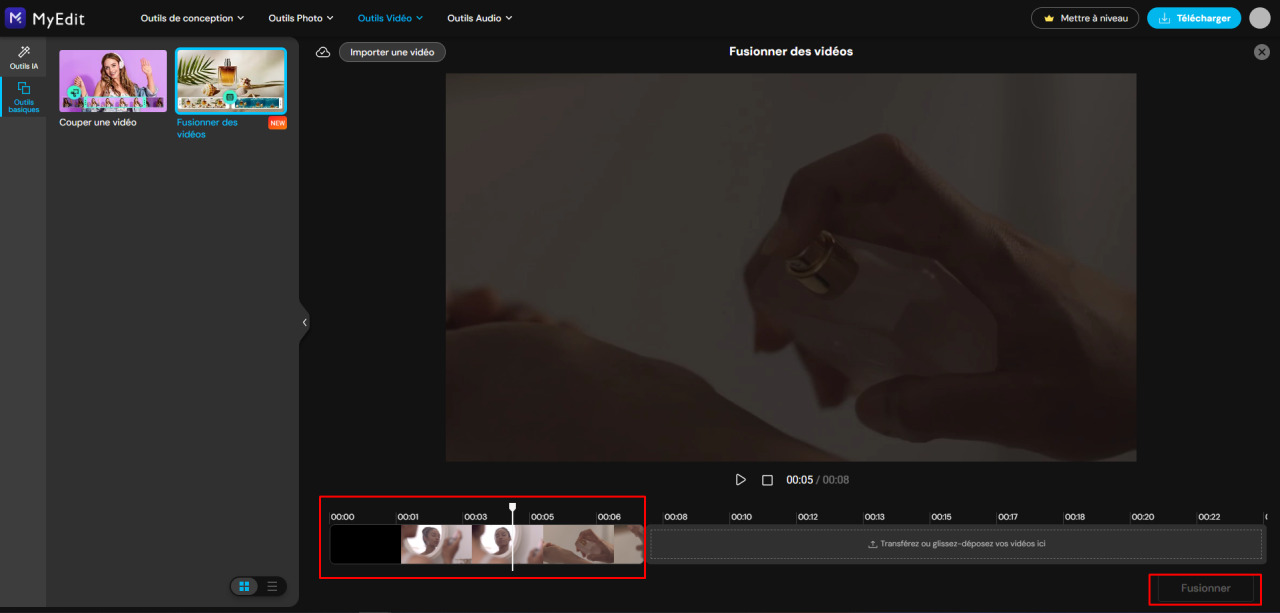Screen dimensions: 1280x613
Task: Click the cloud storage icon
Action: point(323,52)
